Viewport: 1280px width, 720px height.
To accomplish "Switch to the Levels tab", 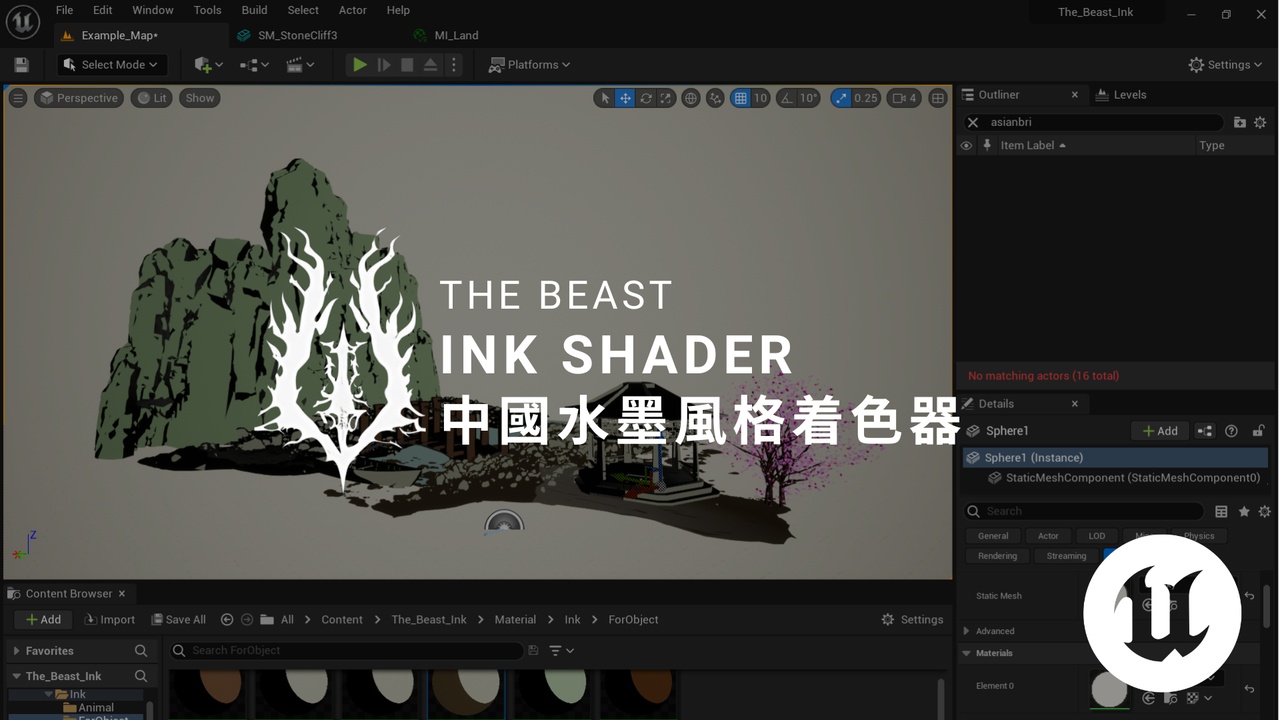I will (1121, 95).
